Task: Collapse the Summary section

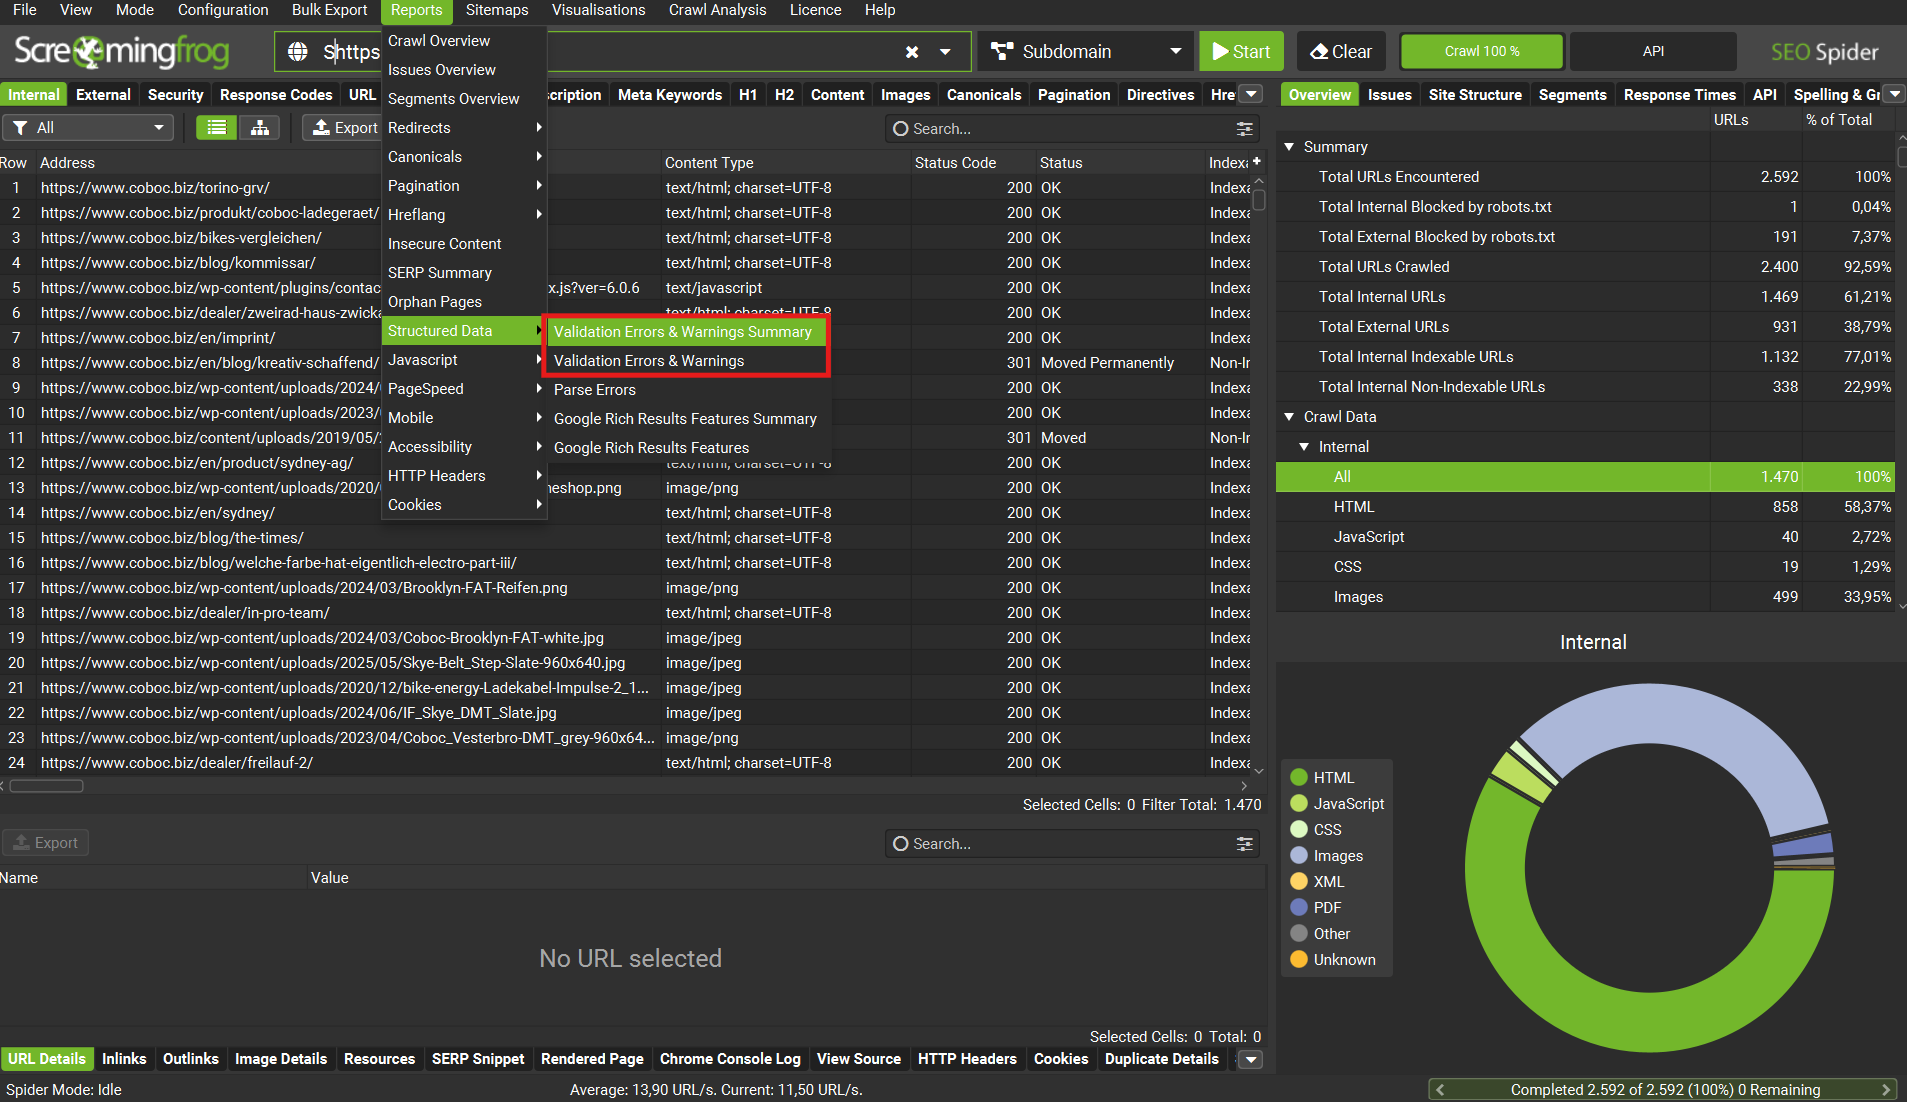Action: pyautogui.click(x=1289, y=147)
